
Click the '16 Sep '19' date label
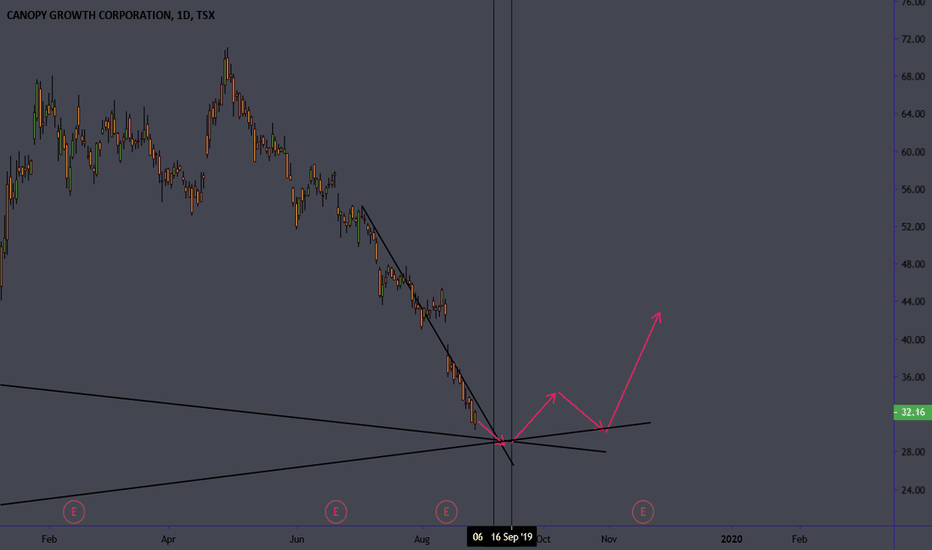tap(512, 537)
